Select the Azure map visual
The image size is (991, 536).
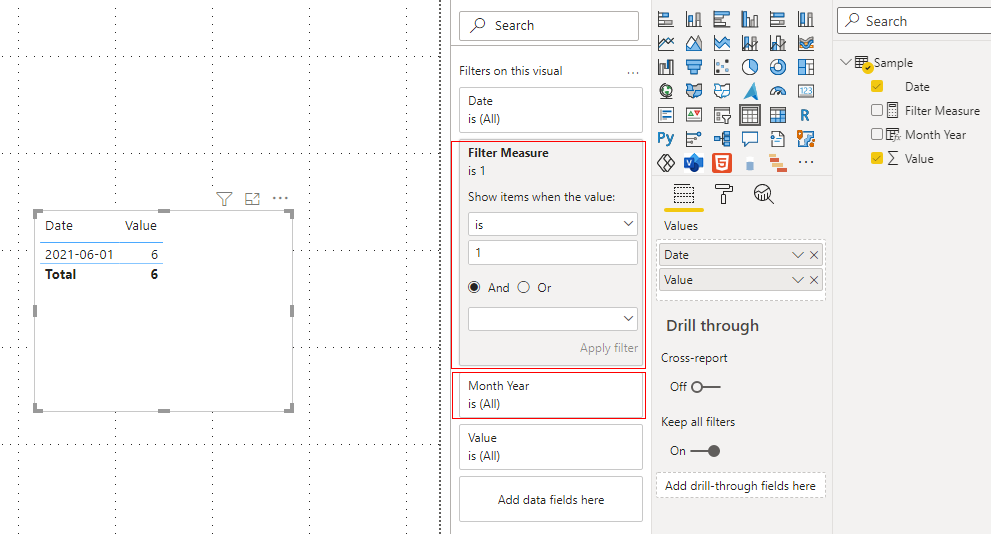[x=750, y=91]
